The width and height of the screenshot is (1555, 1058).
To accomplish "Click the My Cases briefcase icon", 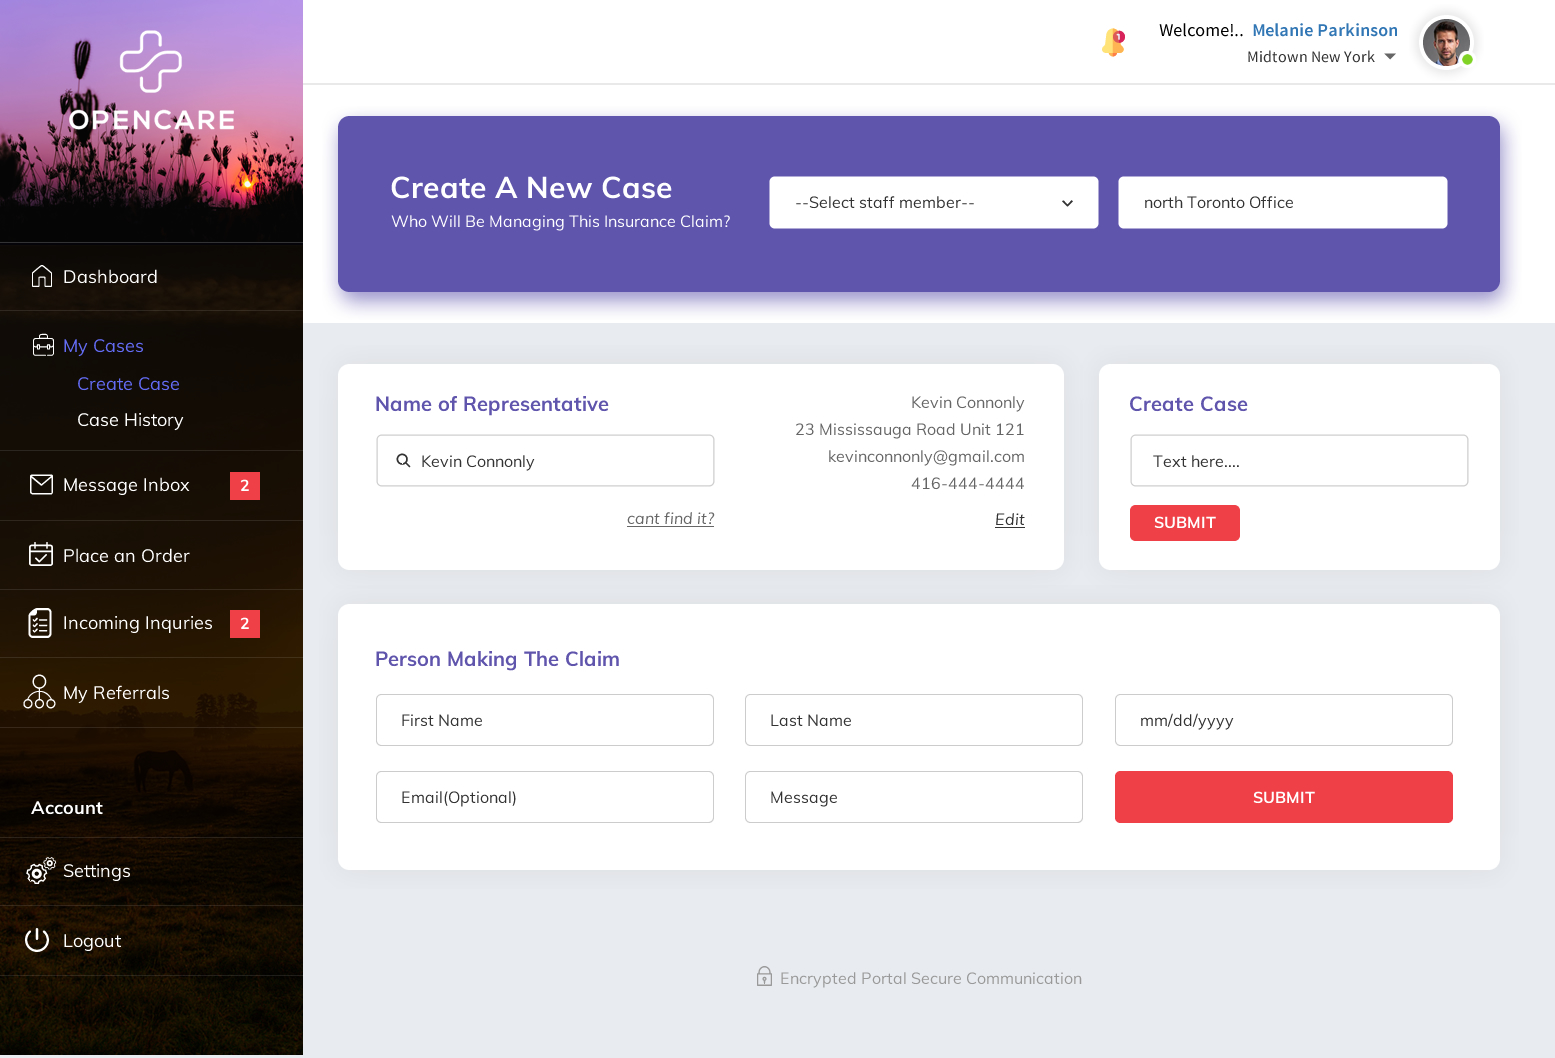I will pyautogui.click(x=43, y=346).
